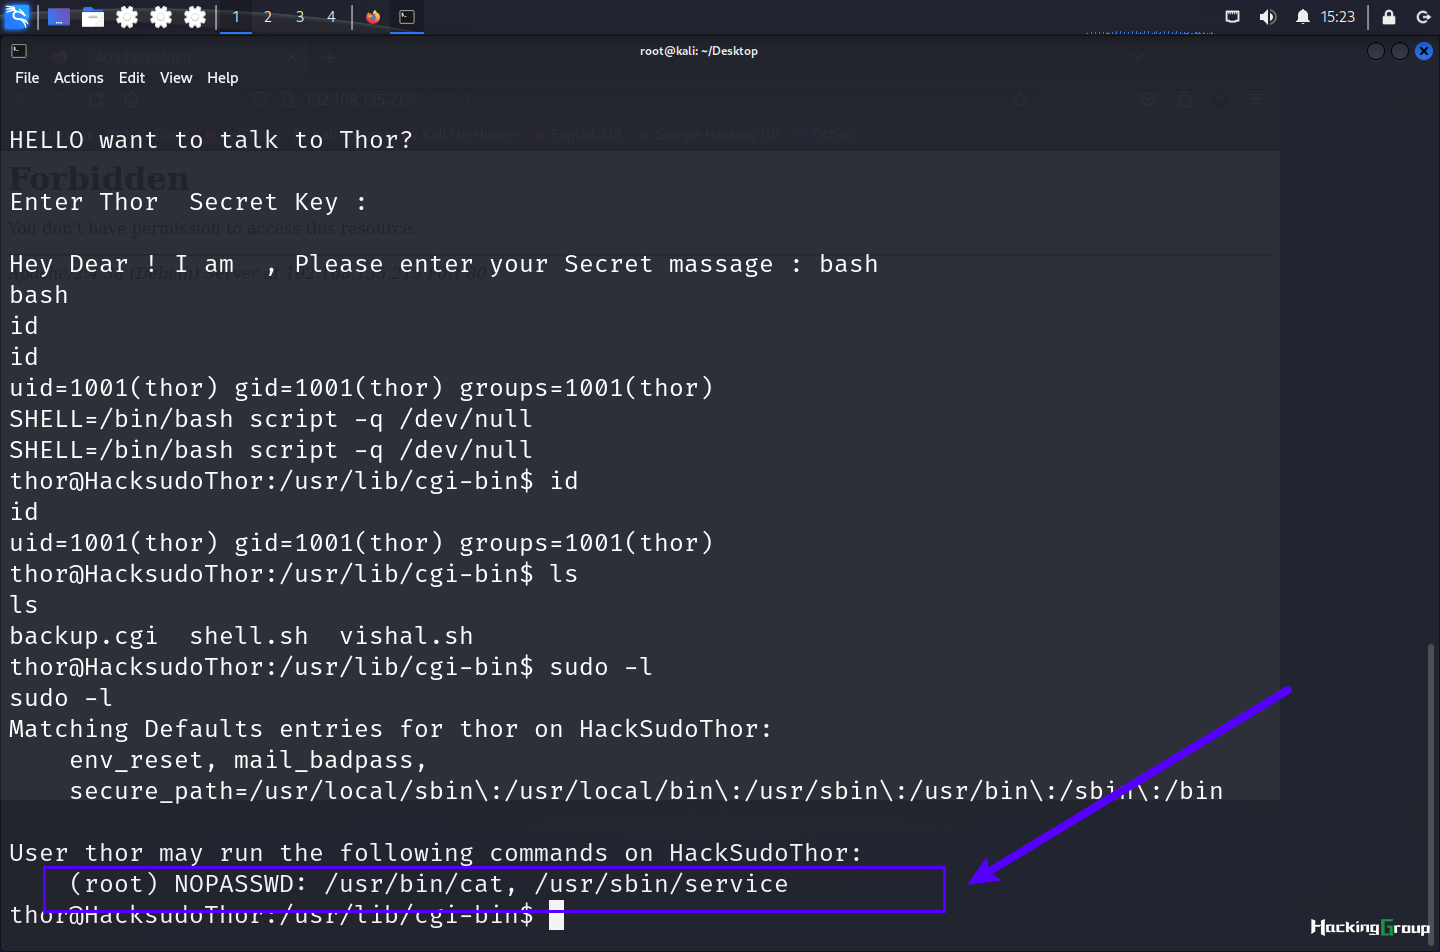Click the terminal cursor at last prompt
Screen dimensions: 1440x952
557,915
